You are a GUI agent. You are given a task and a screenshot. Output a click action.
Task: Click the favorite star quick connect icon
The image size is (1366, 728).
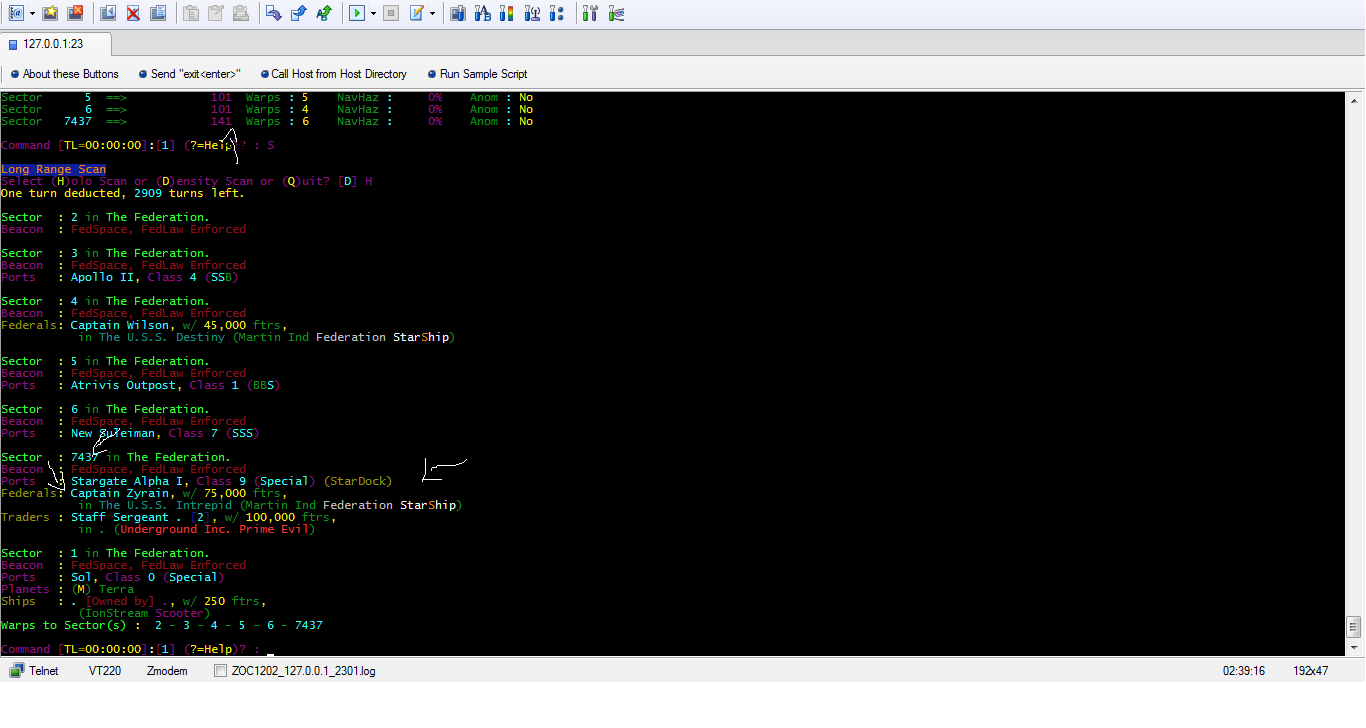click(50, 13)
